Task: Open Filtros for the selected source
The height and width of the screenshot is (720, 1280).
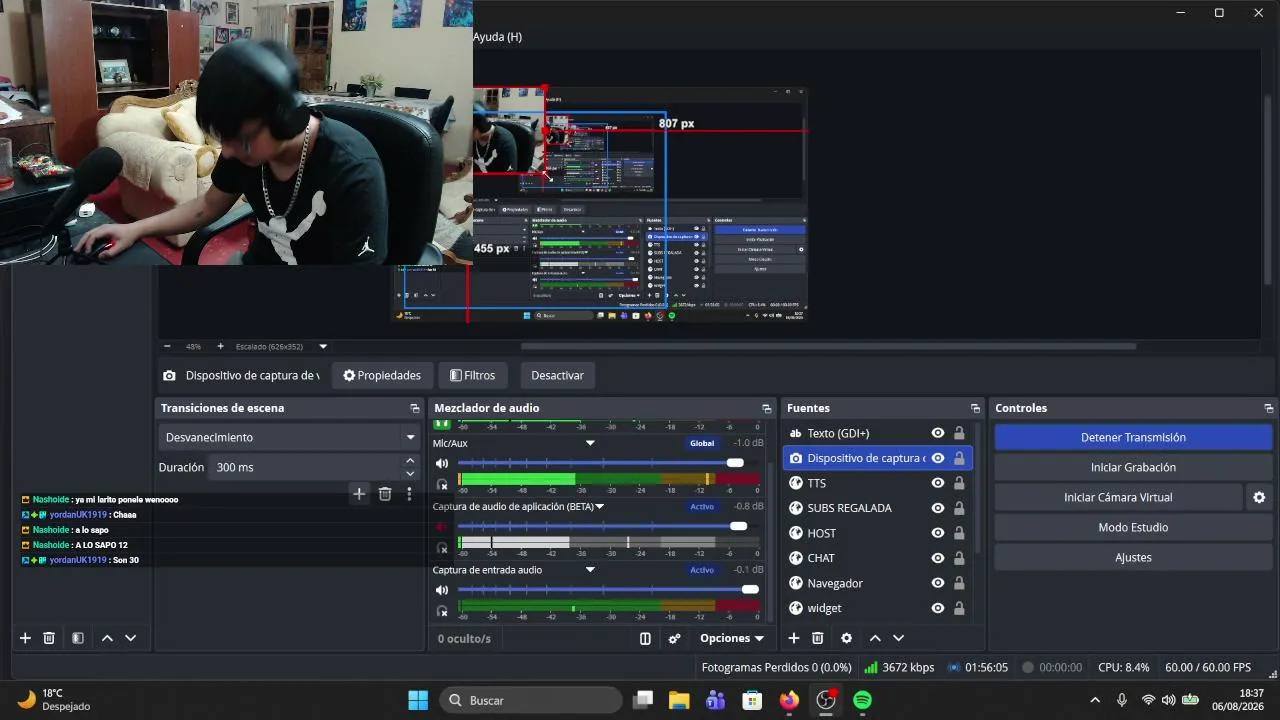Action: (473, 375)
